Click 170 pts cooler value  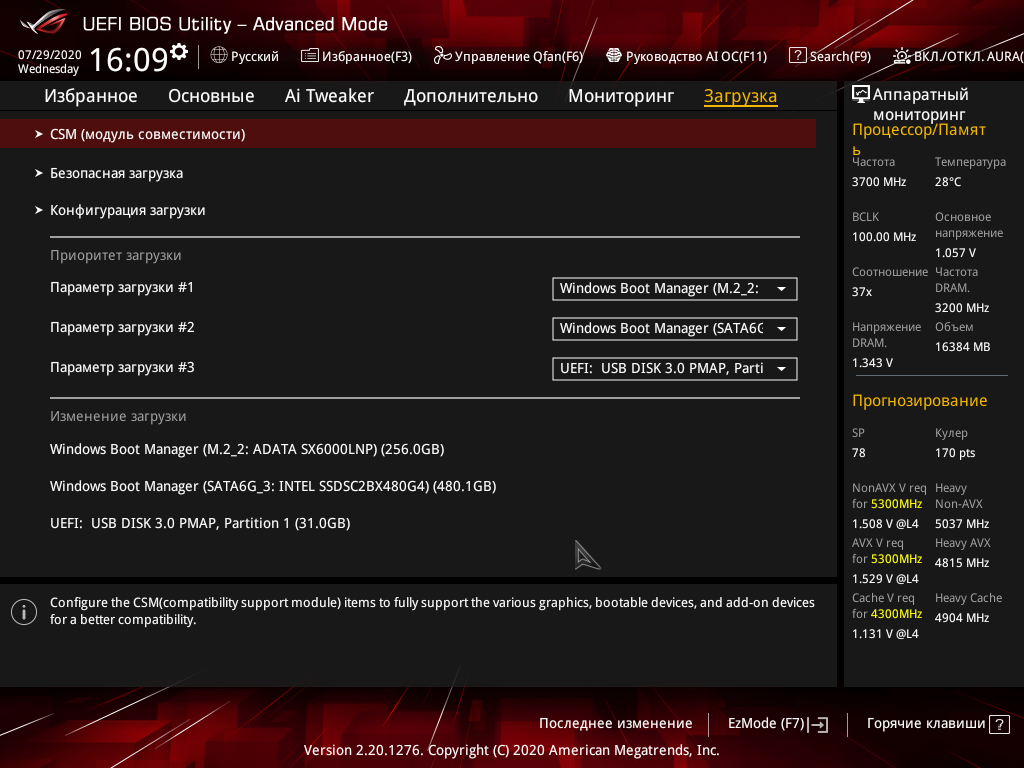click(955, 453)
